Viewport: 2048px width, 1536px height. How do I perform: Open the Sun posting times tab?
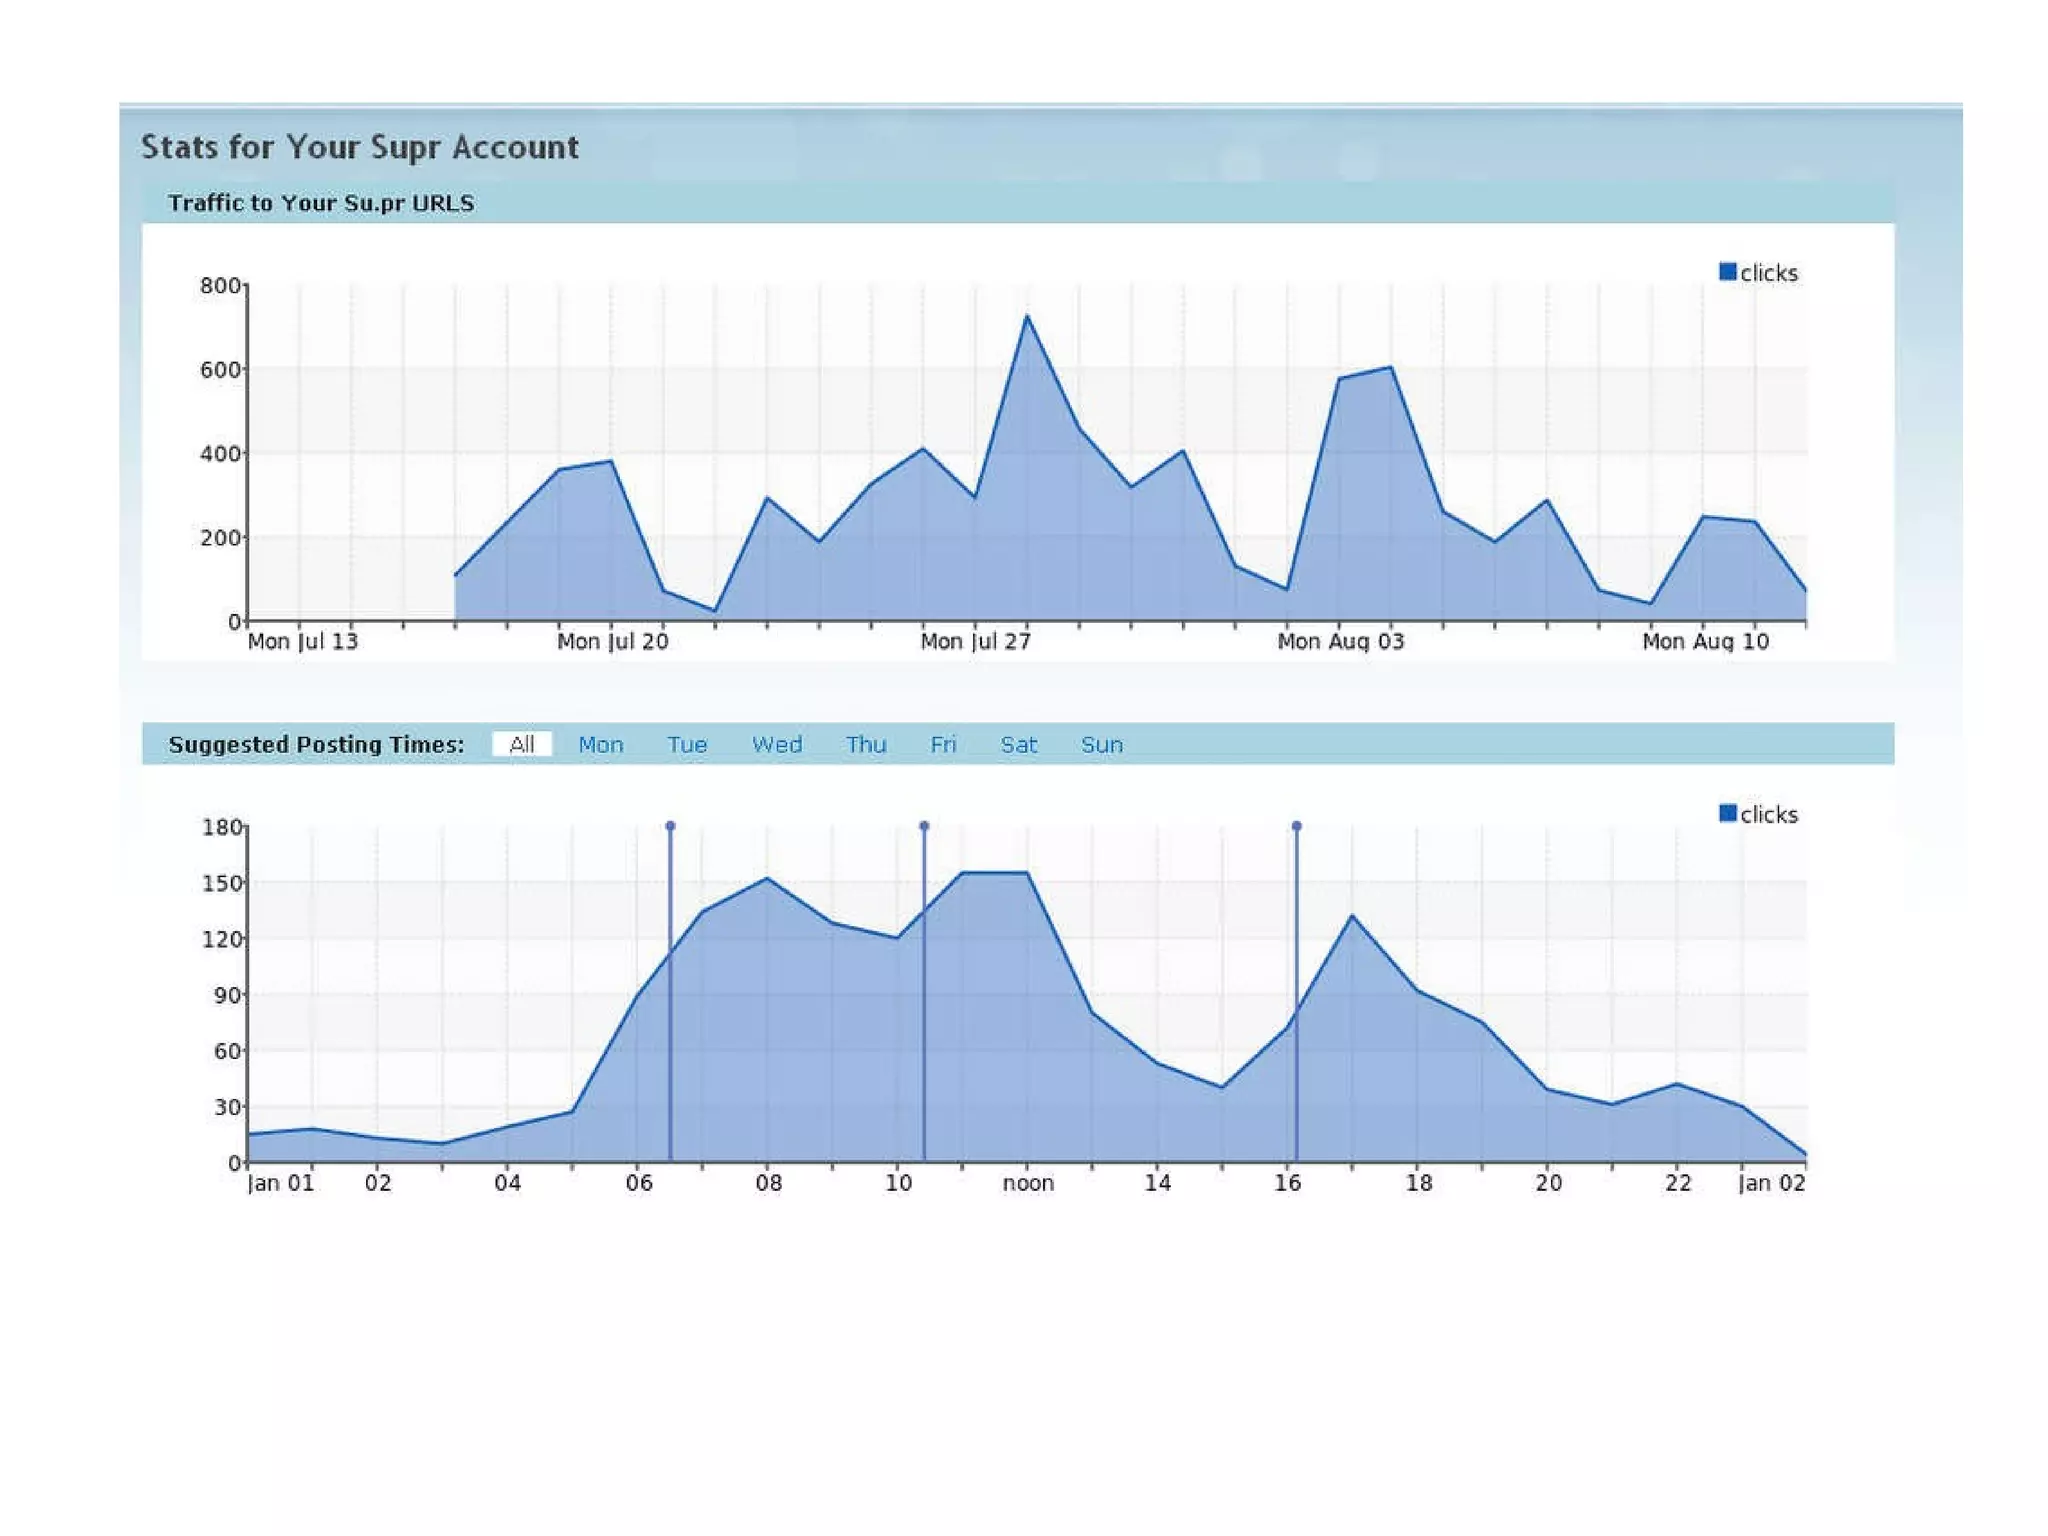[1101, 745]
